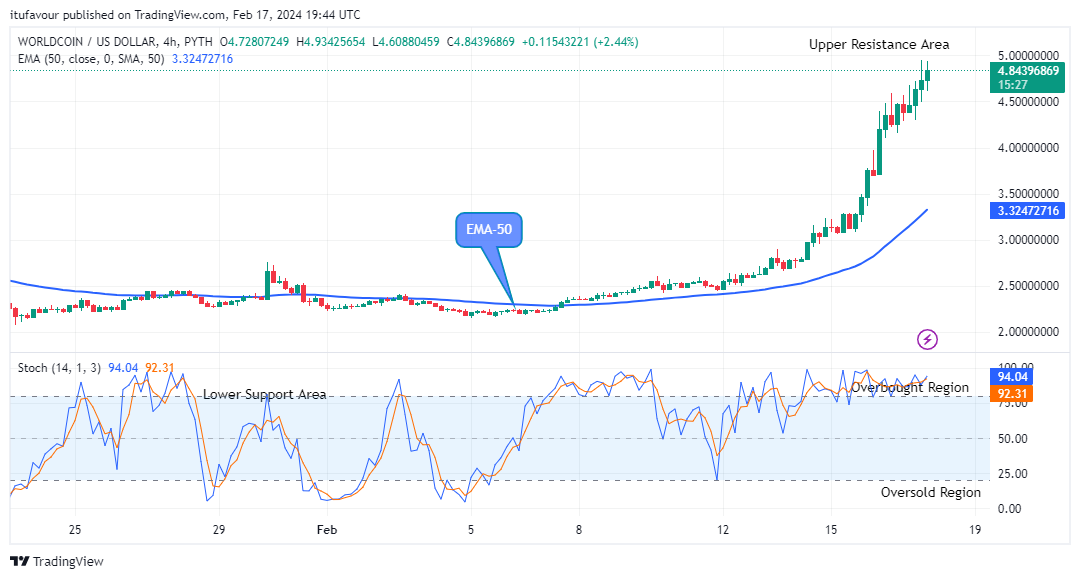The width and height of the screenshot is (1080, 579).
Task: Click the 19 date label on time axis
Action: 975,530
